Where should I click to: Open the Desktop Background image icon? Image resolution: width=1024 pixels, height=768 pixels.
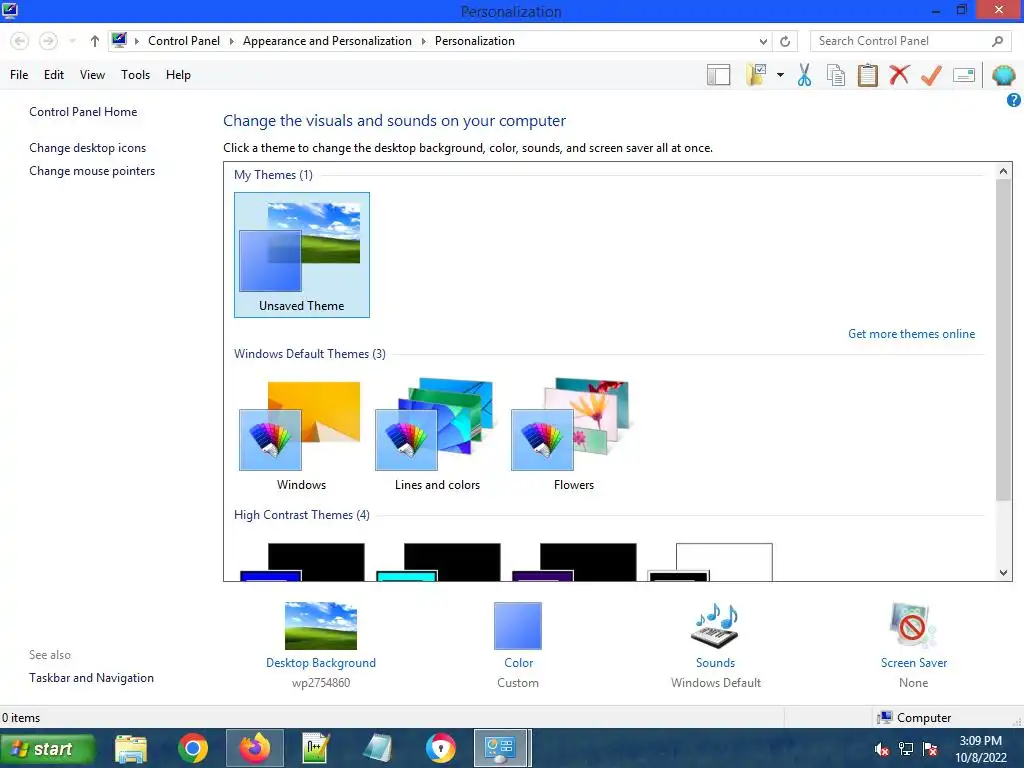pyautogui.click(x=321, y=626)
